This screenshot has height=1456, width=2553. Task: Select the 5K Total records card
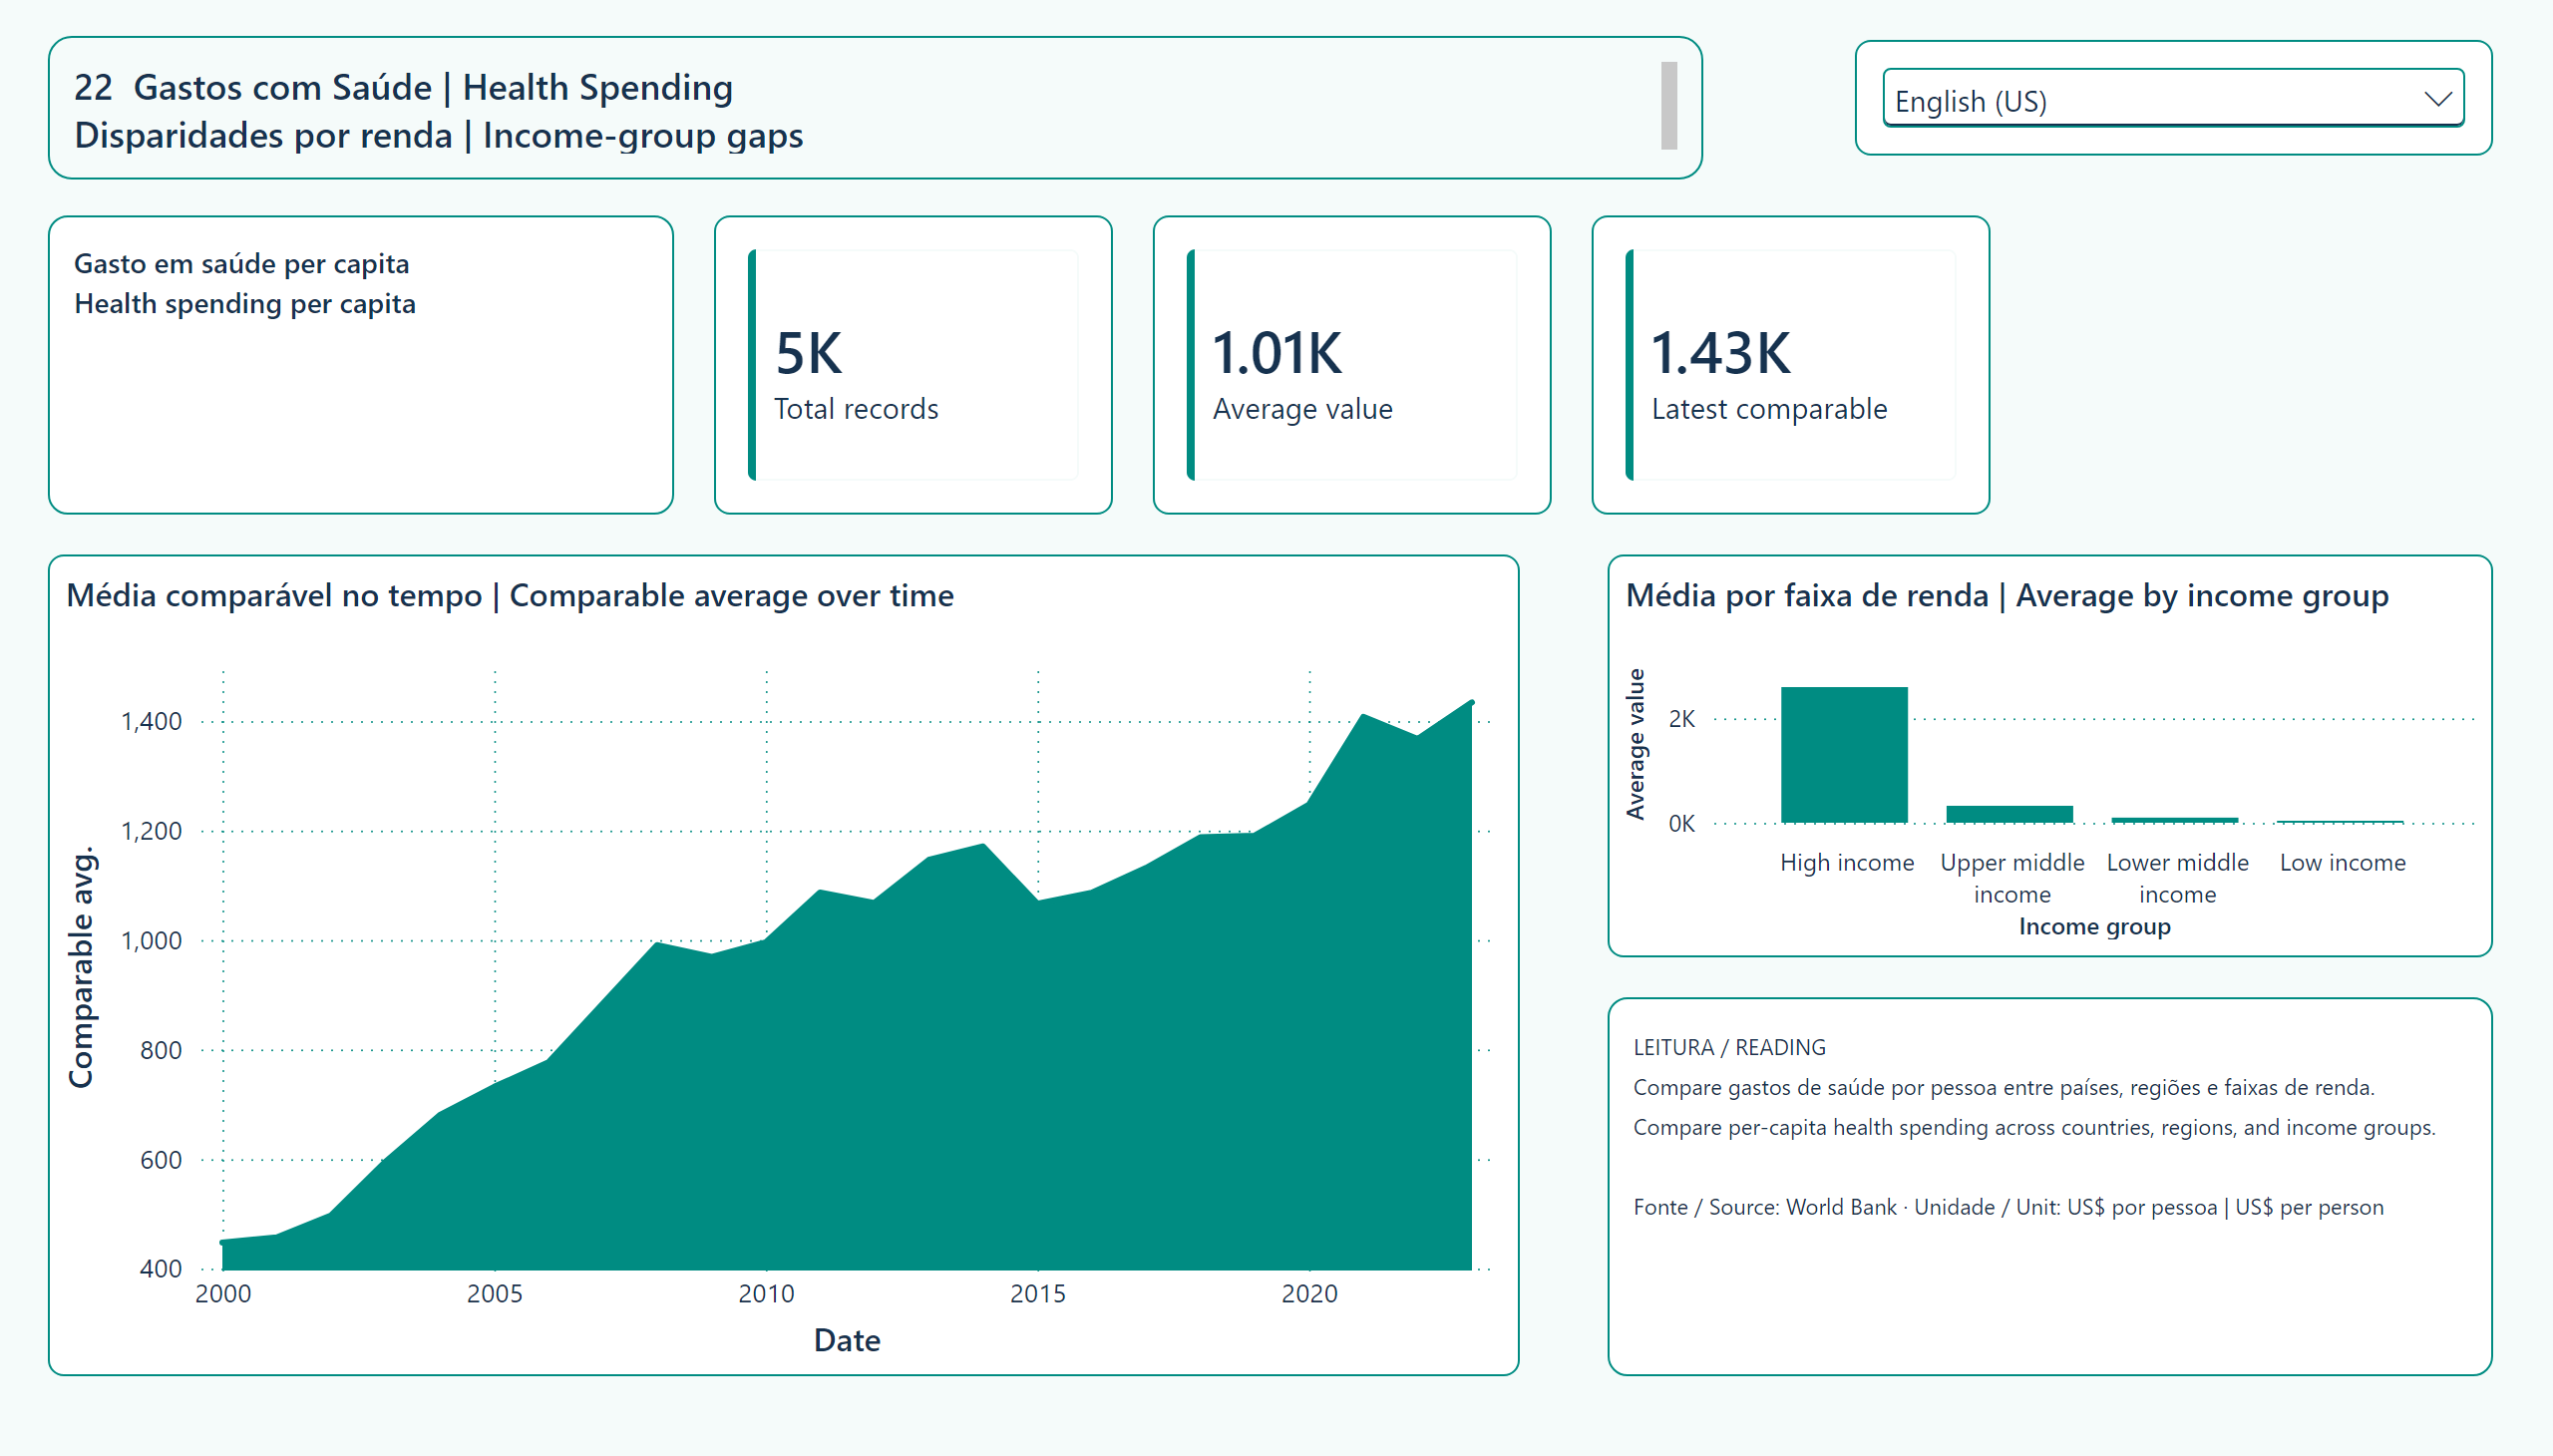tap(913, 365)
